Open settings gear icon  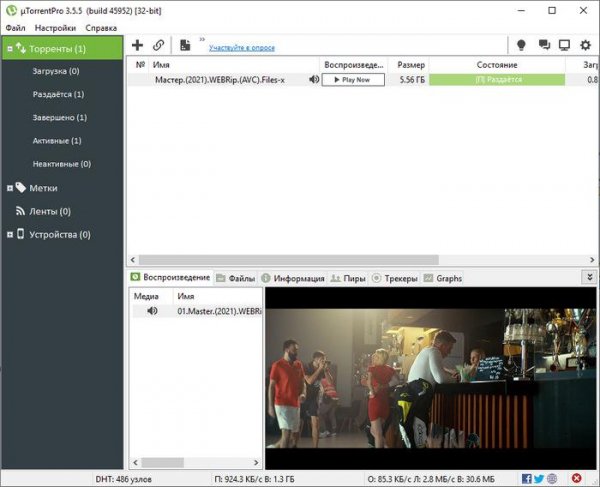point(585,45)
